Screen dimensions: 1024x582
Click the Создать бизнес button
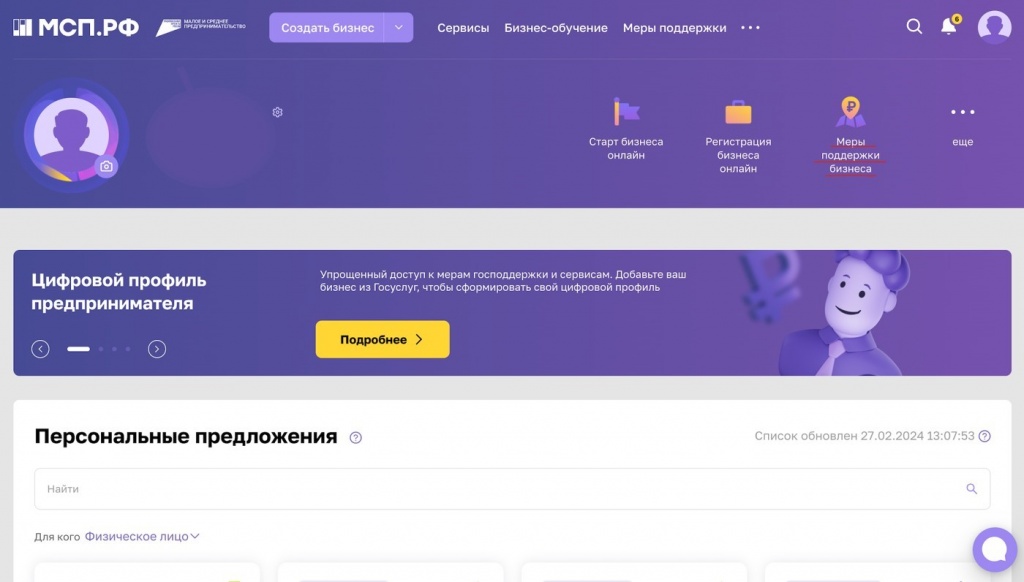coord(327,27)
